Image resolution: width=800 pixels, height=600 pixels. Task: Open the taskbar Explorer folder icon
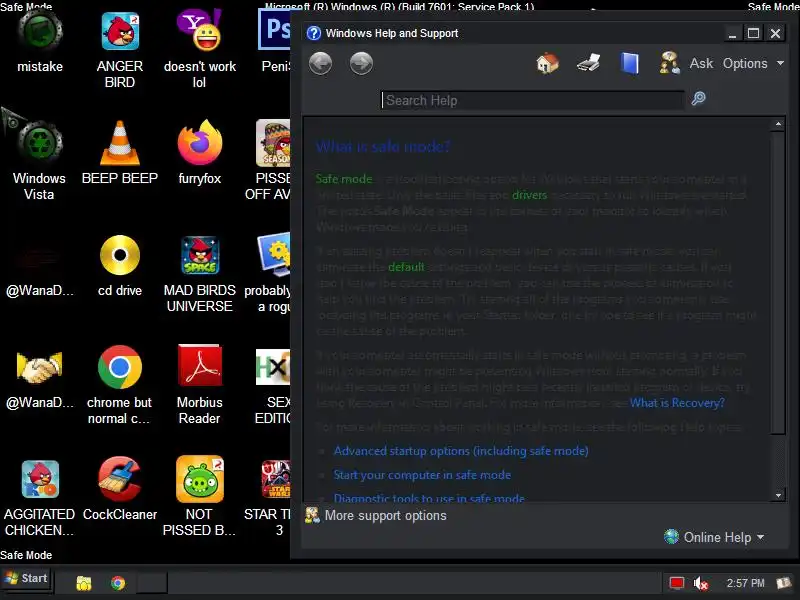[x=84, y=583]
